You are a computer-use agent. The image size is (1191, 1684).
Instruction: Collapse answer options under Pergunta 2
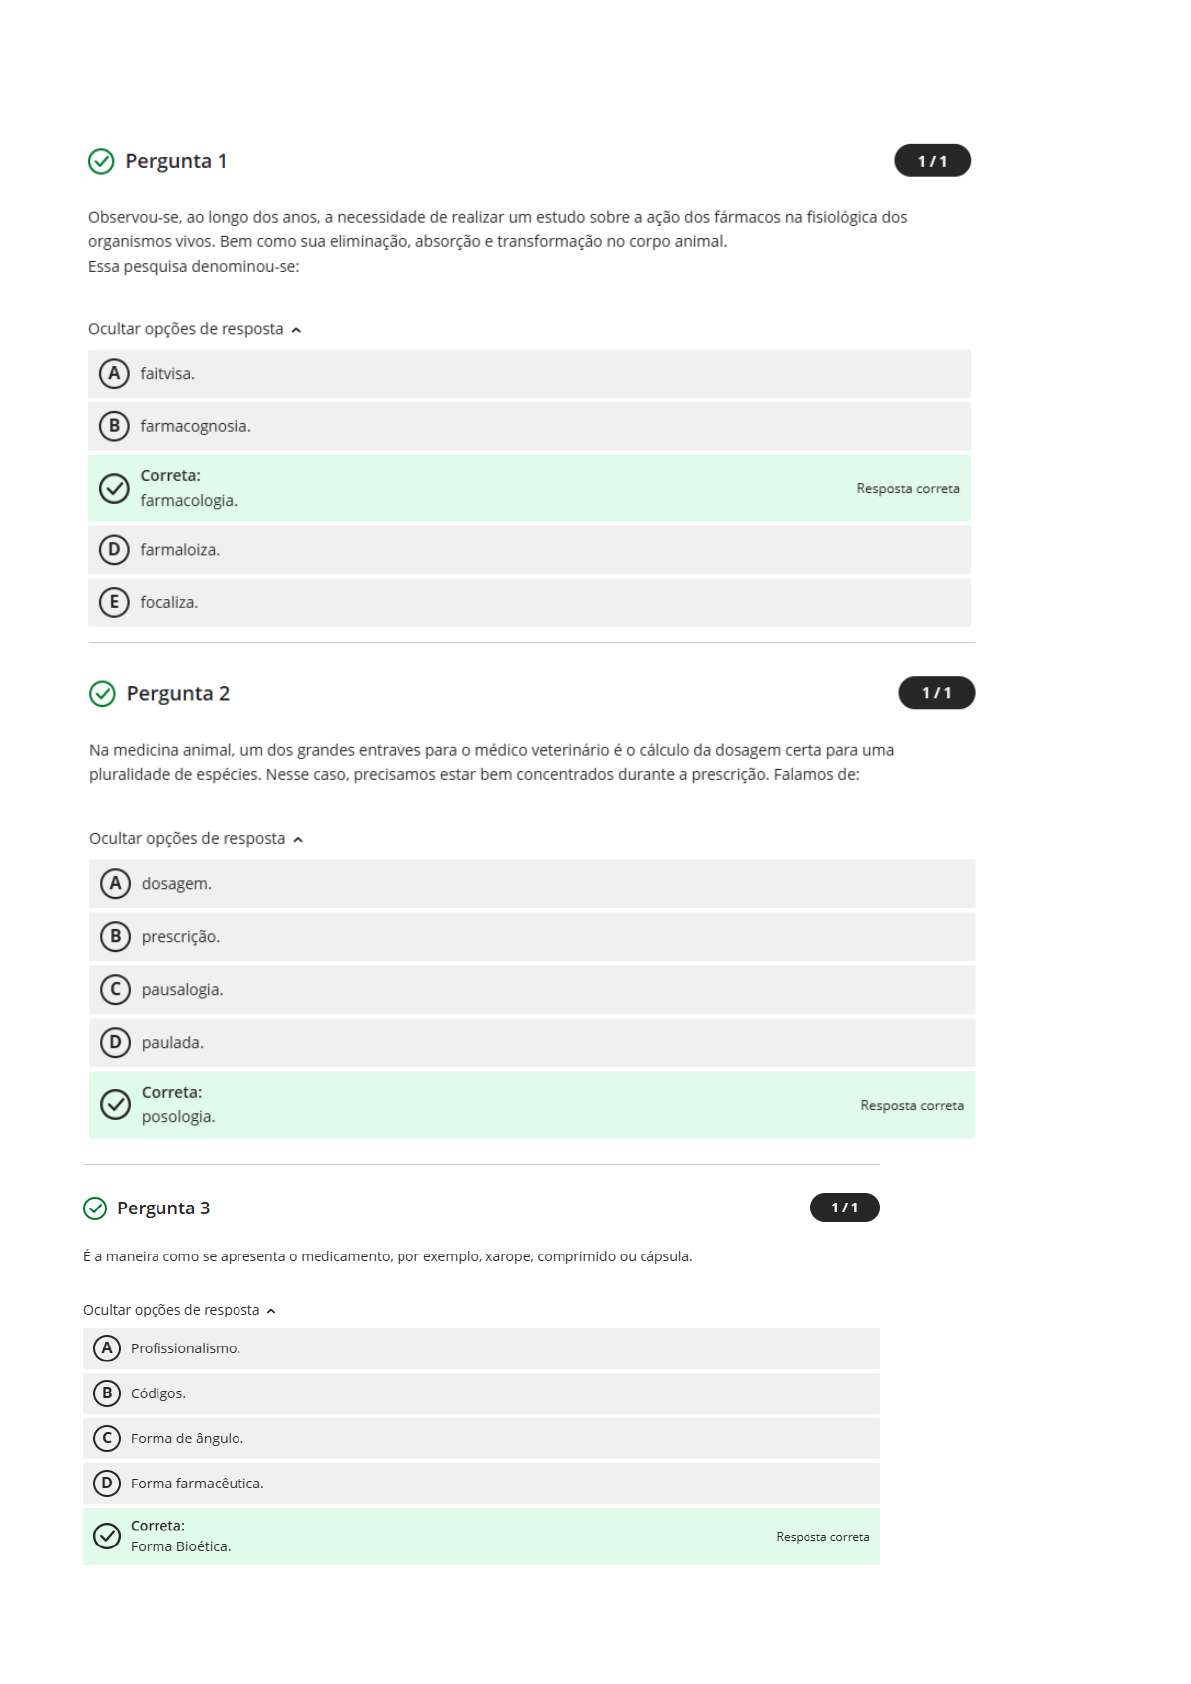196,839
